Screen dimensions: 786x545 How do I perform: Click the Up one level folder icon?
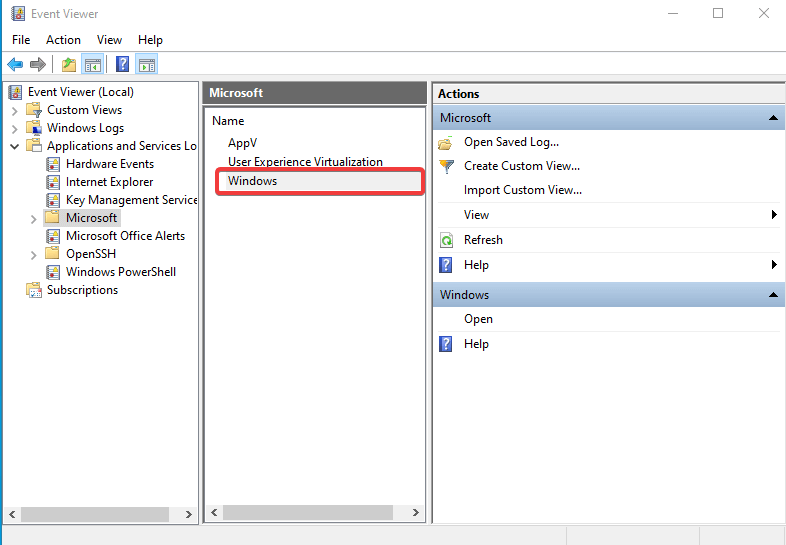point(69,64)
